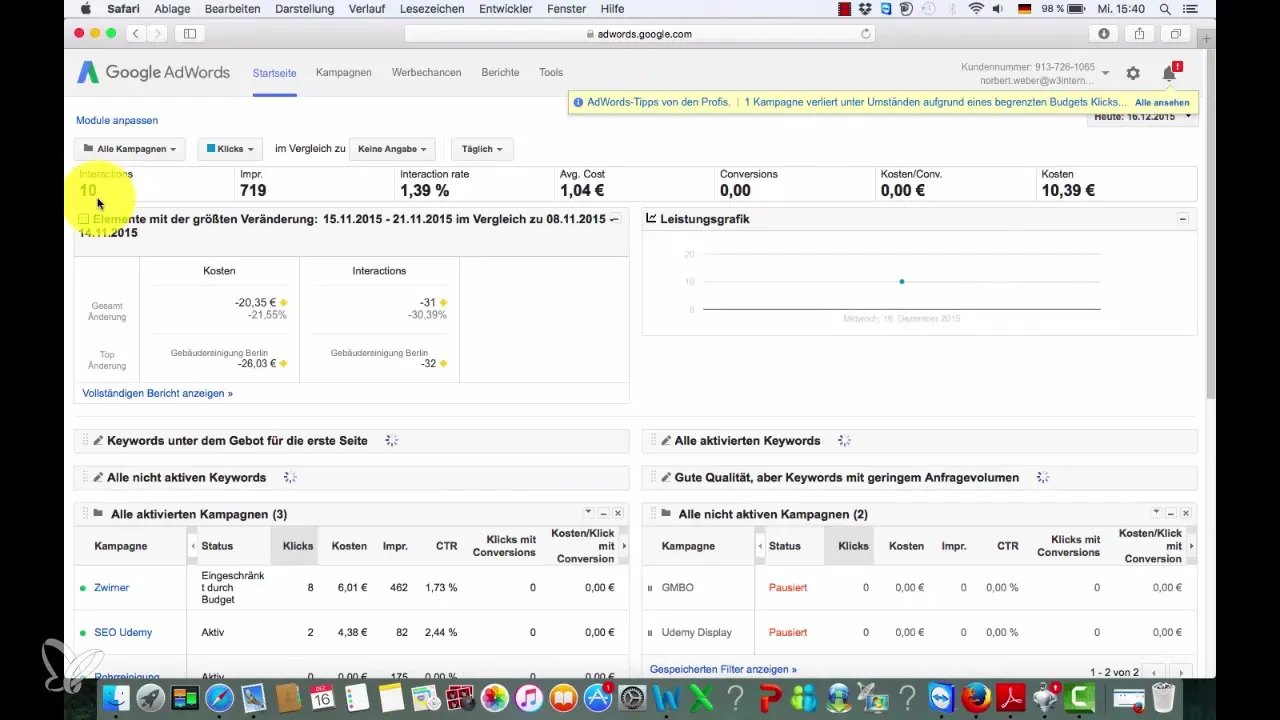Open the SEO Udemy campaign link
The image size is (1280, 720).
[x=123, y=633]
